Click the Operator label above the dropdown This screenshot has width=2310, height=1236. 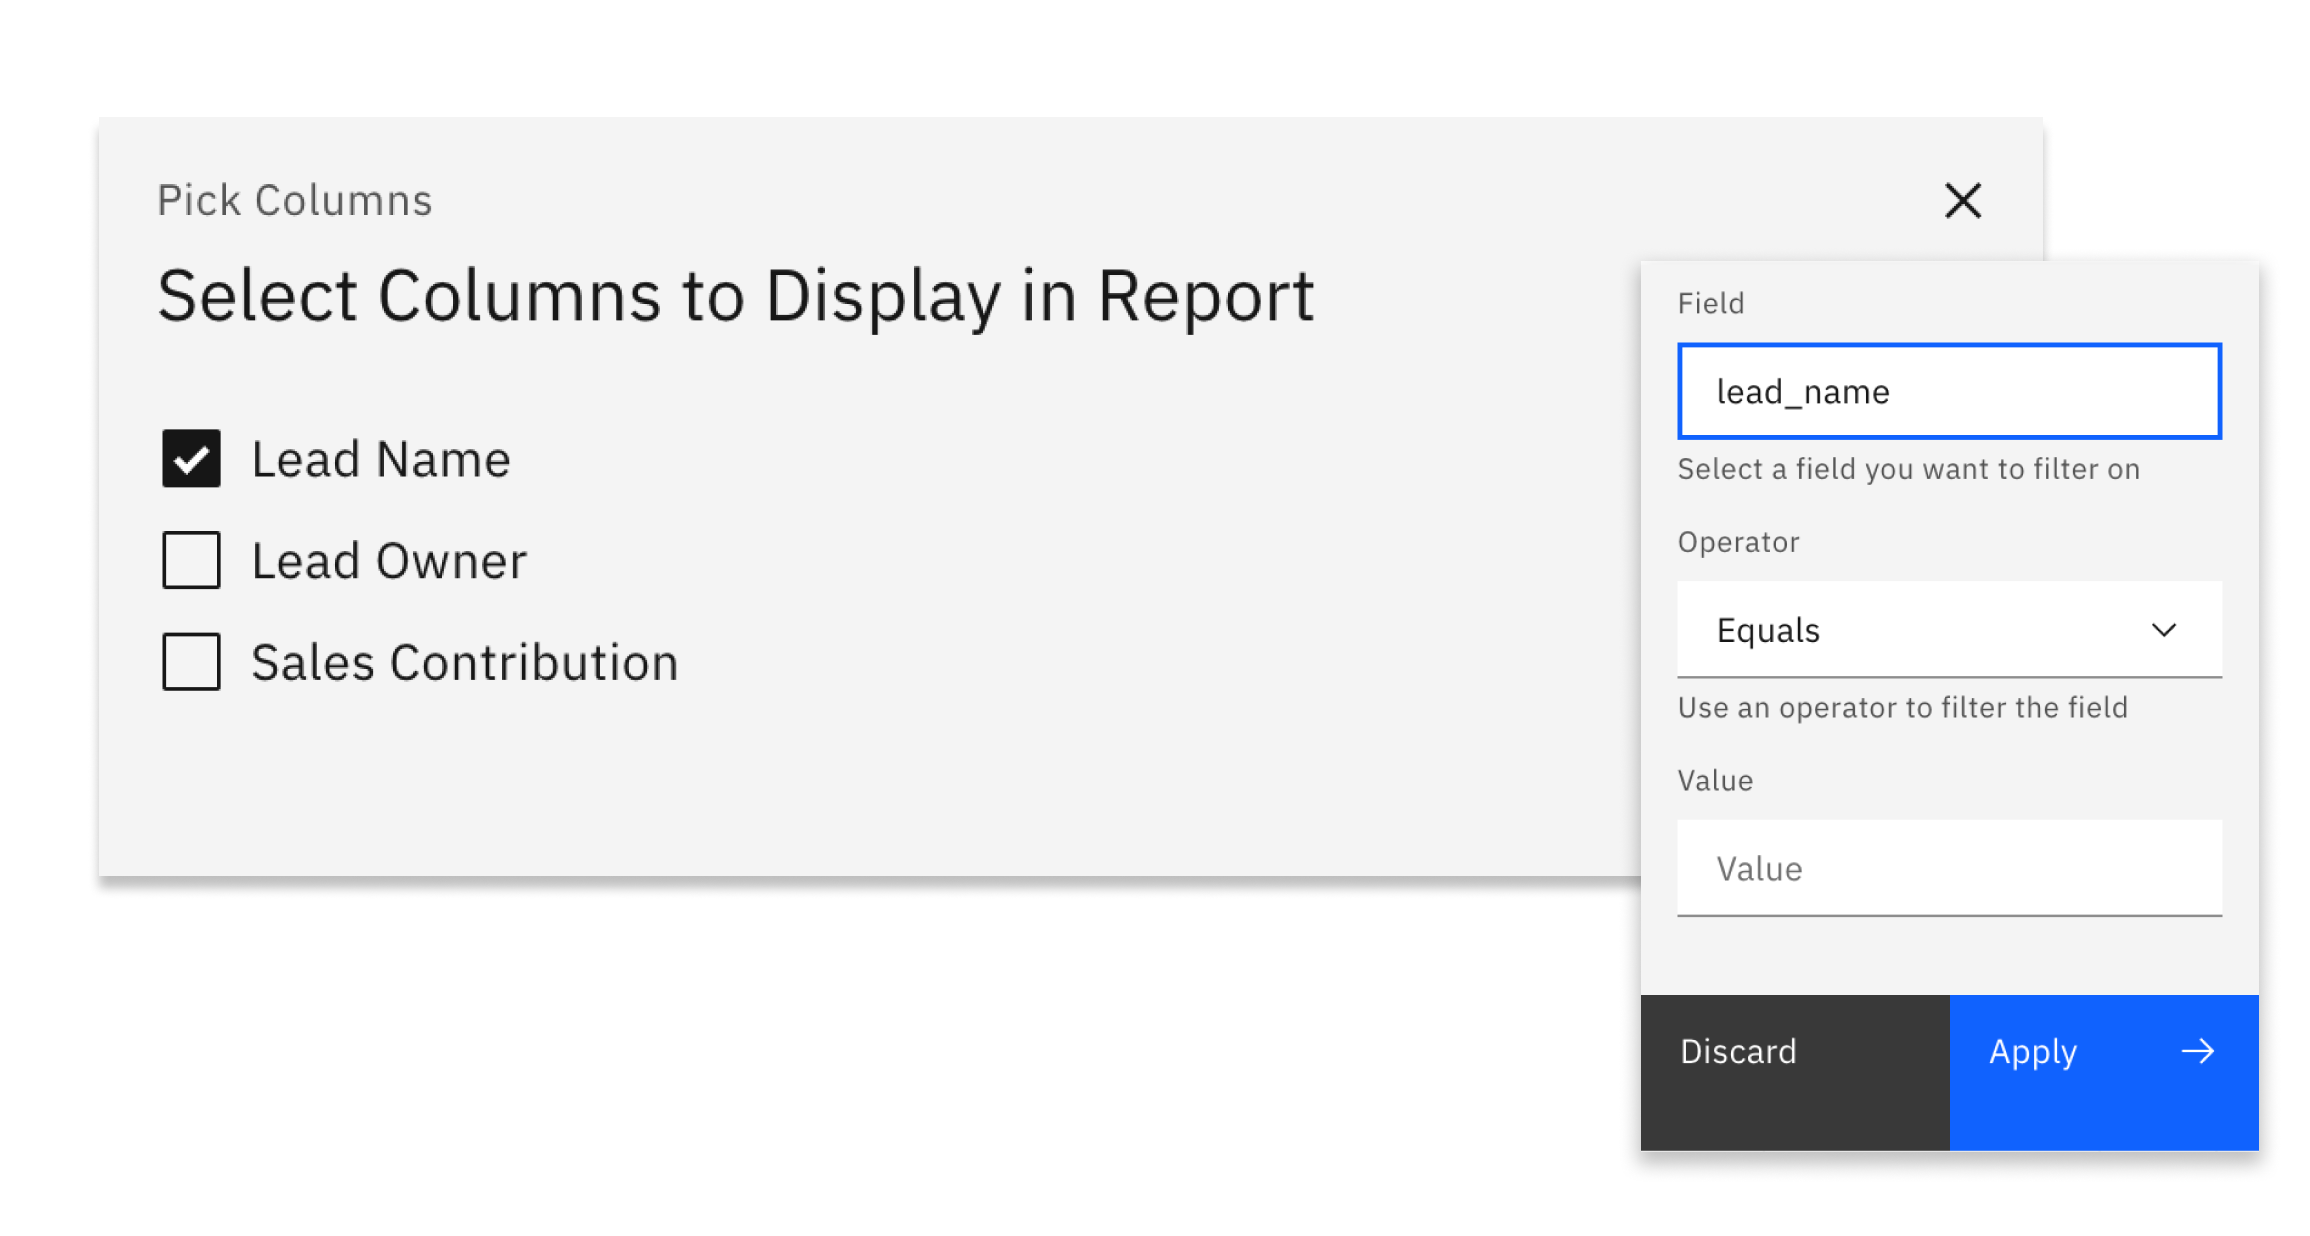[1738, 542]
